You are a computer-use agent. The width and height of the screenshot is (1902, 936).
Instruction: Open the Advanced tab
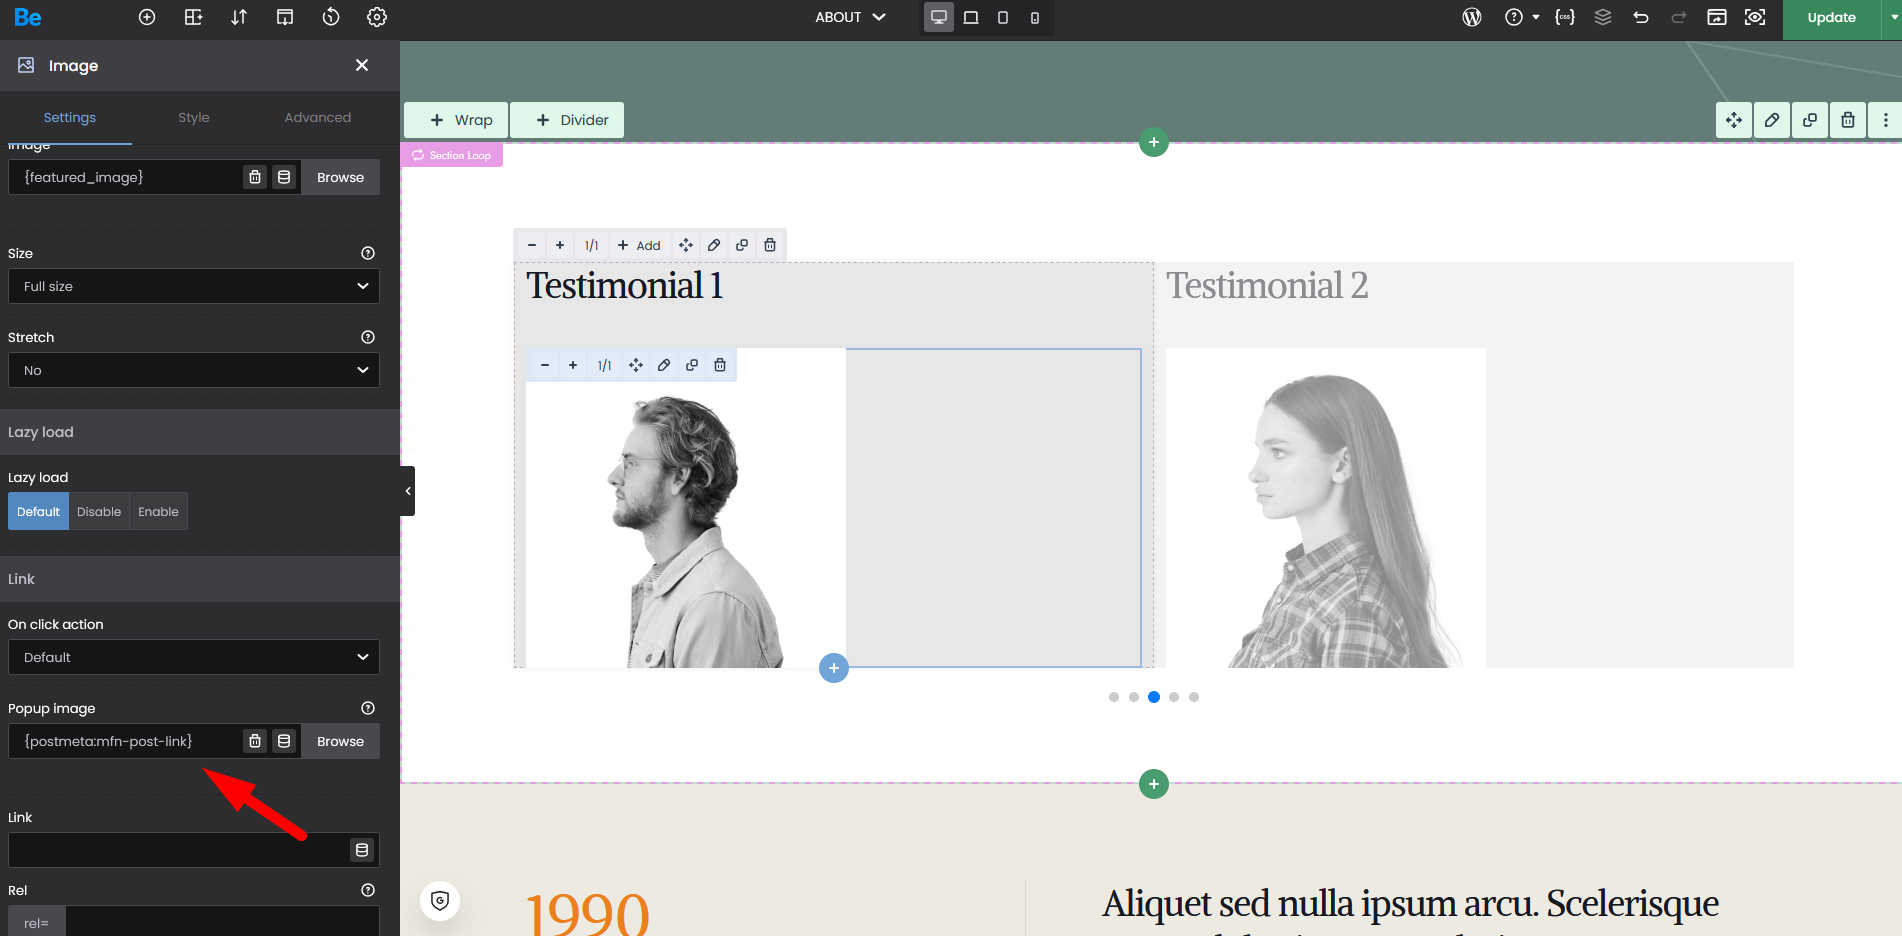[x=317, y=117]
